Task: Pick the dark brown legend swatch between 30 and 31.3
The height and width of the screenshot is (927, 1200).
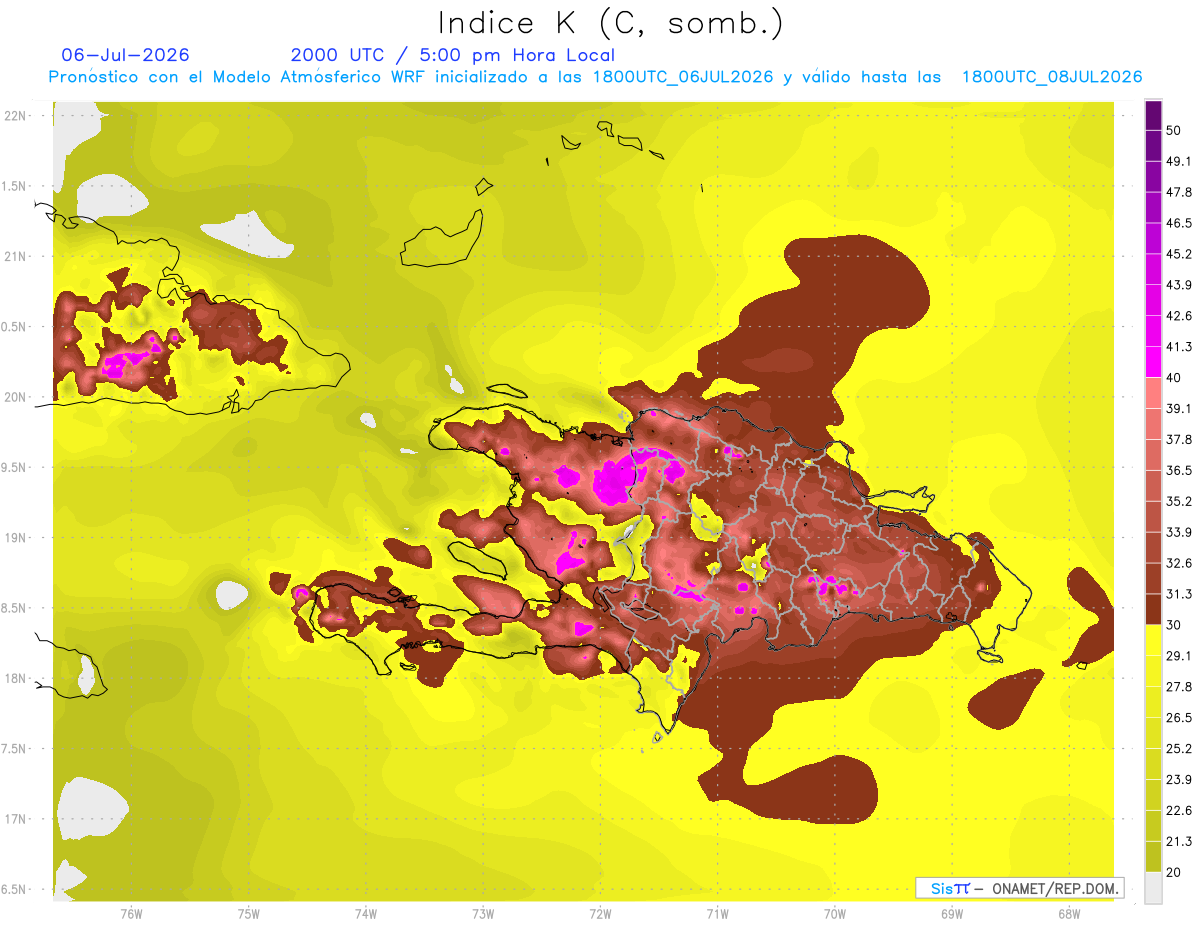Action: (x=1153, y=610)
